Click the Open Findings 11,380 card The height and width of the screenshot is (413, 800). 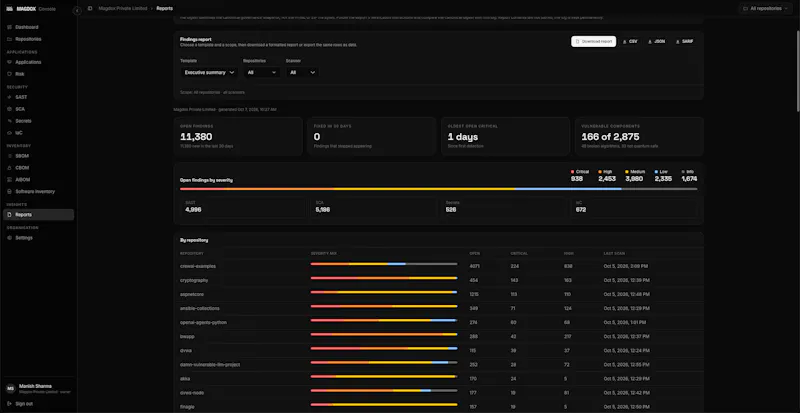coord(238,136)
